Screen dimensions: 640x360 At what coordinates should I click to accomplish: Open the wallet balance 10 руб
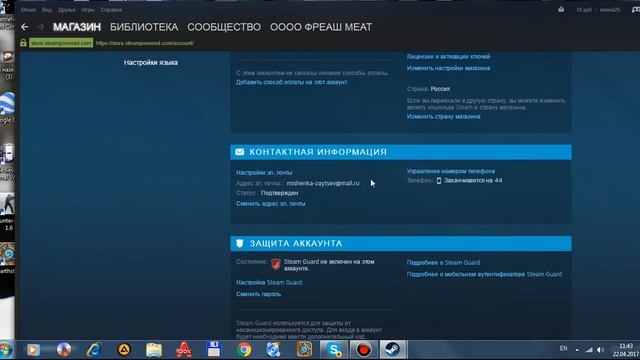pyautogui.click(x=584, y=10)
